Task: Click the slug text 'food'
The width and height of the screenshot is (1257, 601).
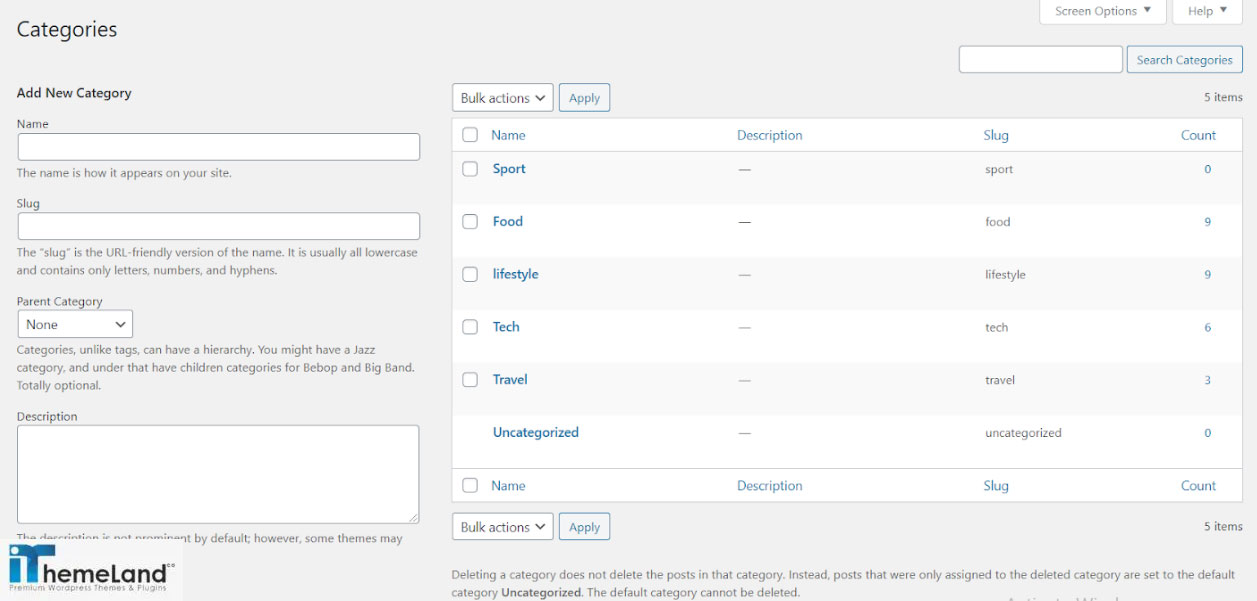Action: 998,222
